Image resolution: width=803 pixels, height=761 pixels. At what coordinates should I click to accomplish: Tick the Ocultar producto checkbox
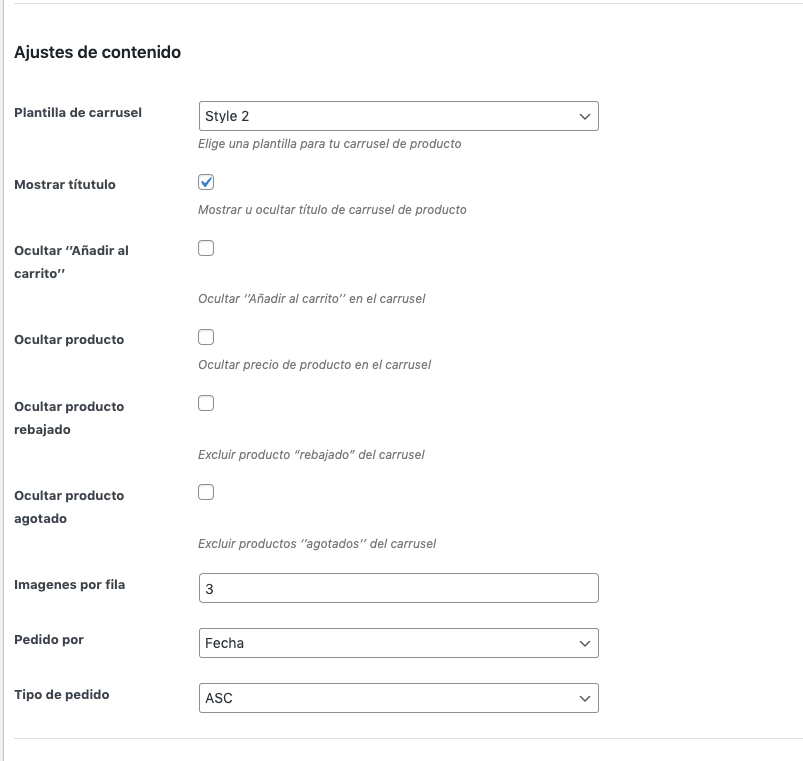tap(206, 337)
